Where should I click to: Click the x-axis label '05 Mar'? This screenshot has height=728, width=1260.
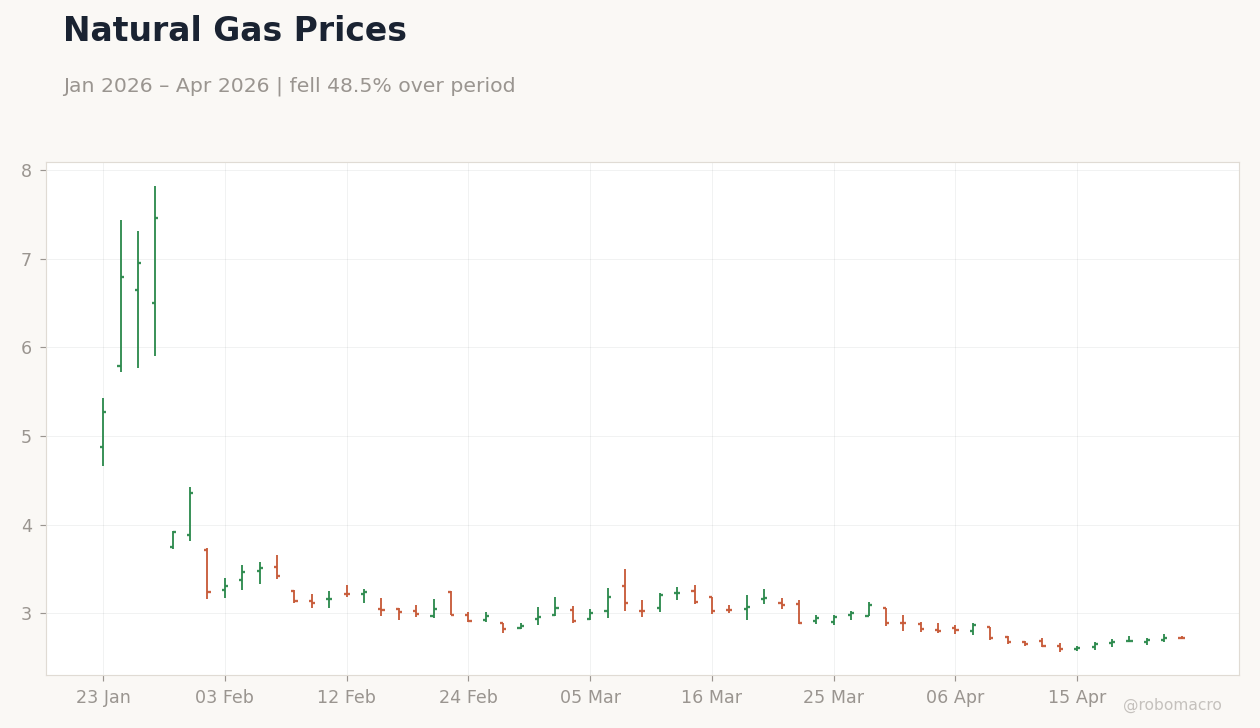click(x=590, y=698)
